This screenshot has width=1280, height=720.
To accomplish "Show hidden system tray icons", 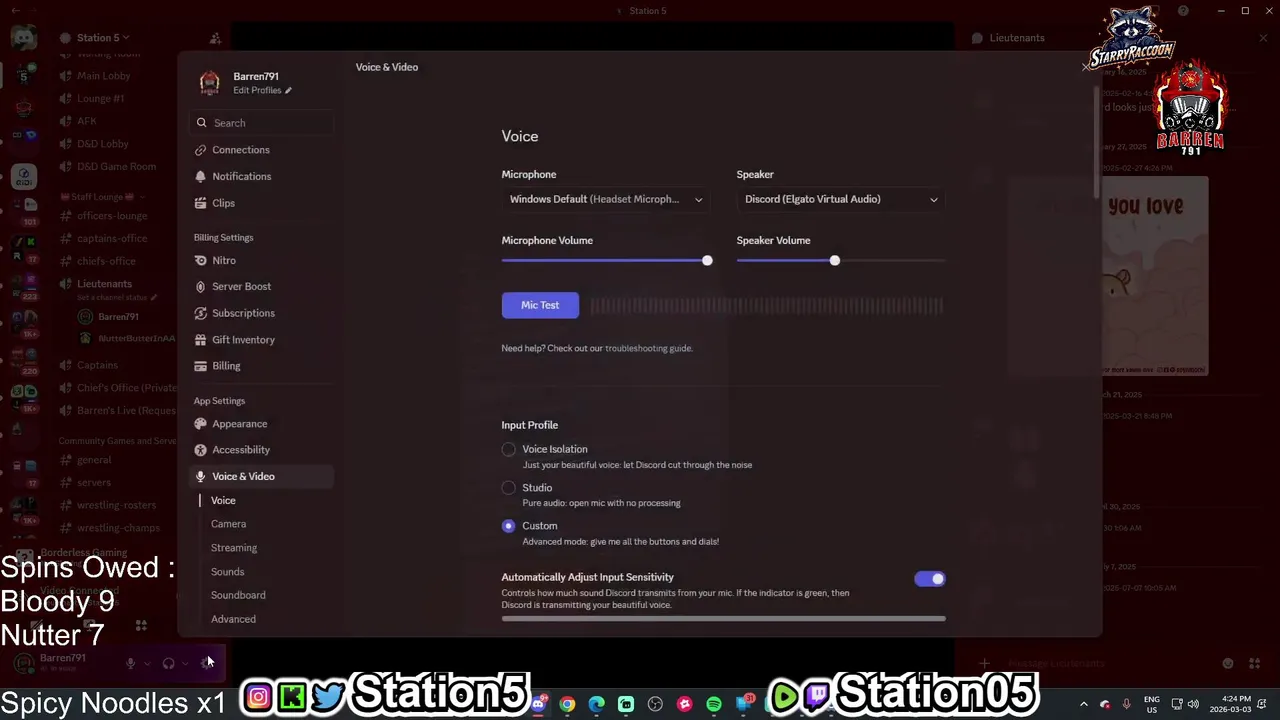I will (x=1083, y=704).
